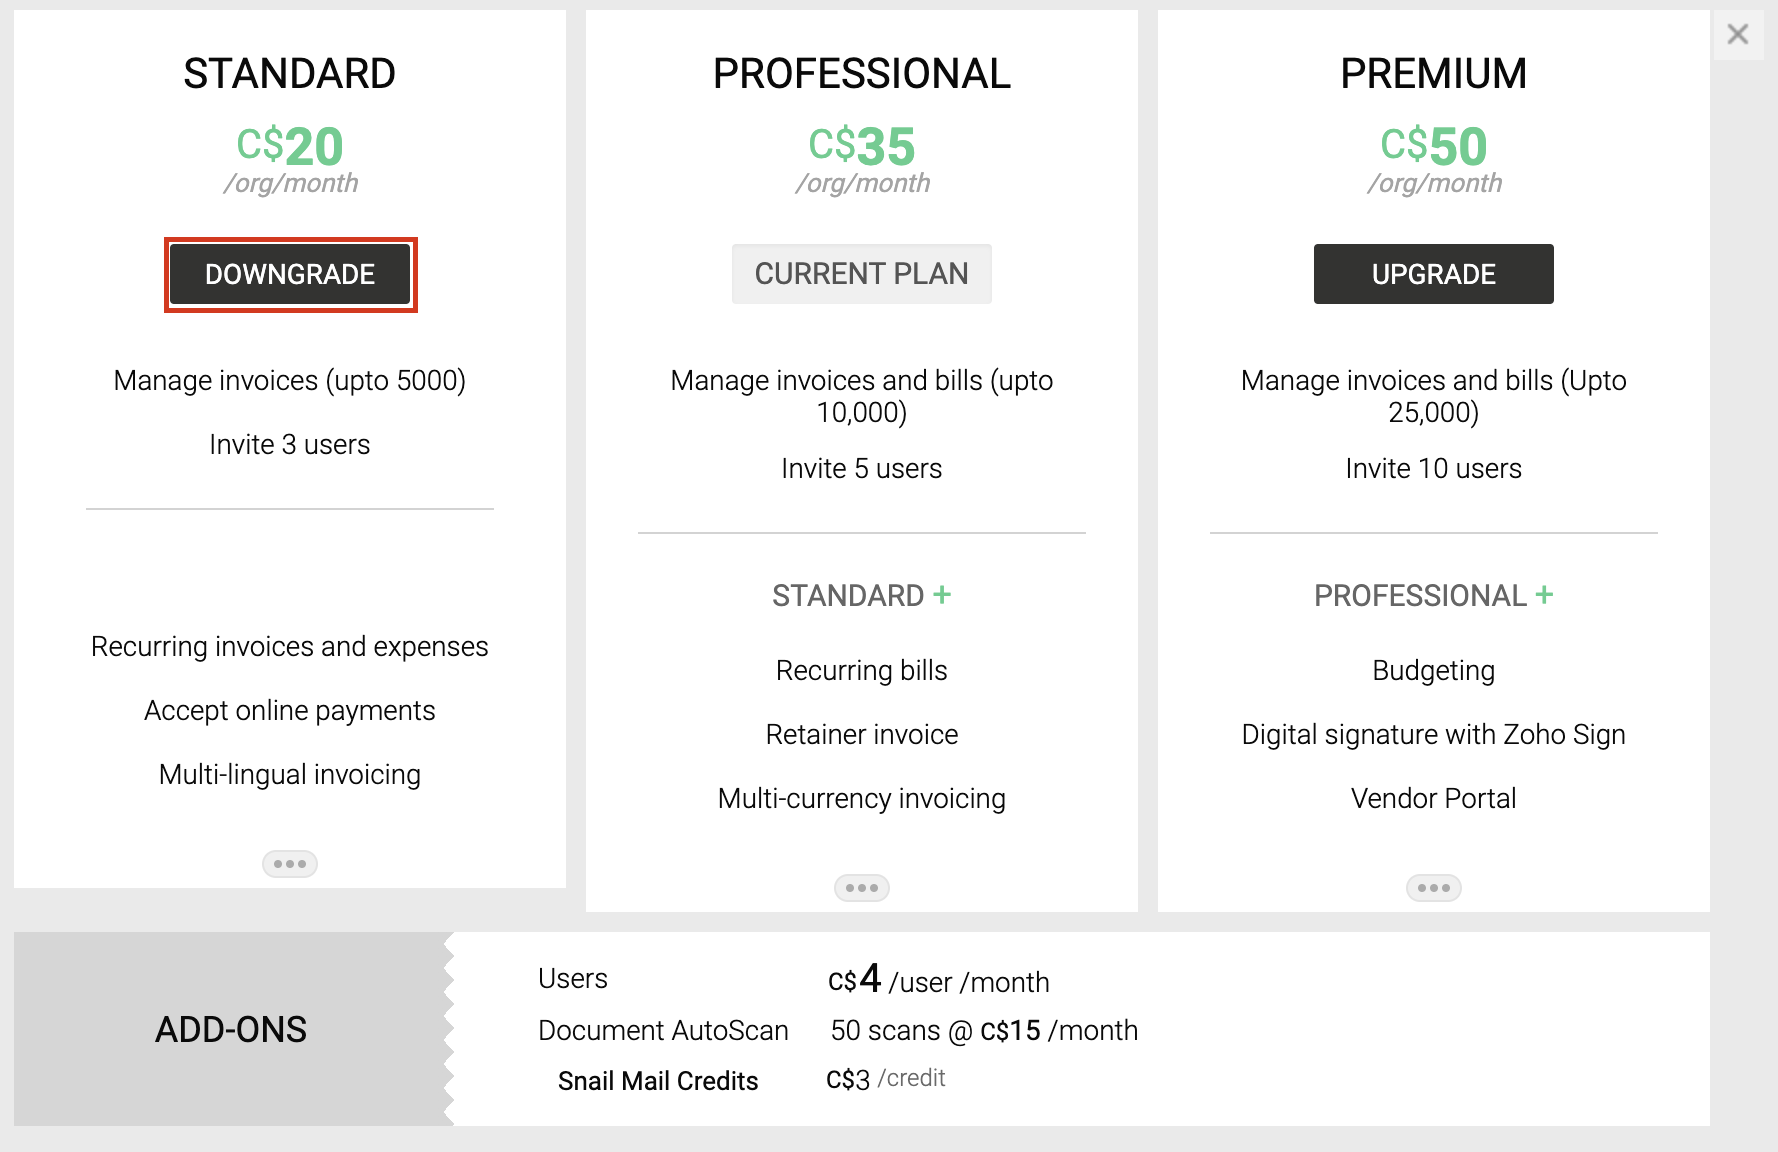The height and width of the screenshot is (1152, 1778).
Task: Click the C$20 Standard price
Action: pos(290,146)
